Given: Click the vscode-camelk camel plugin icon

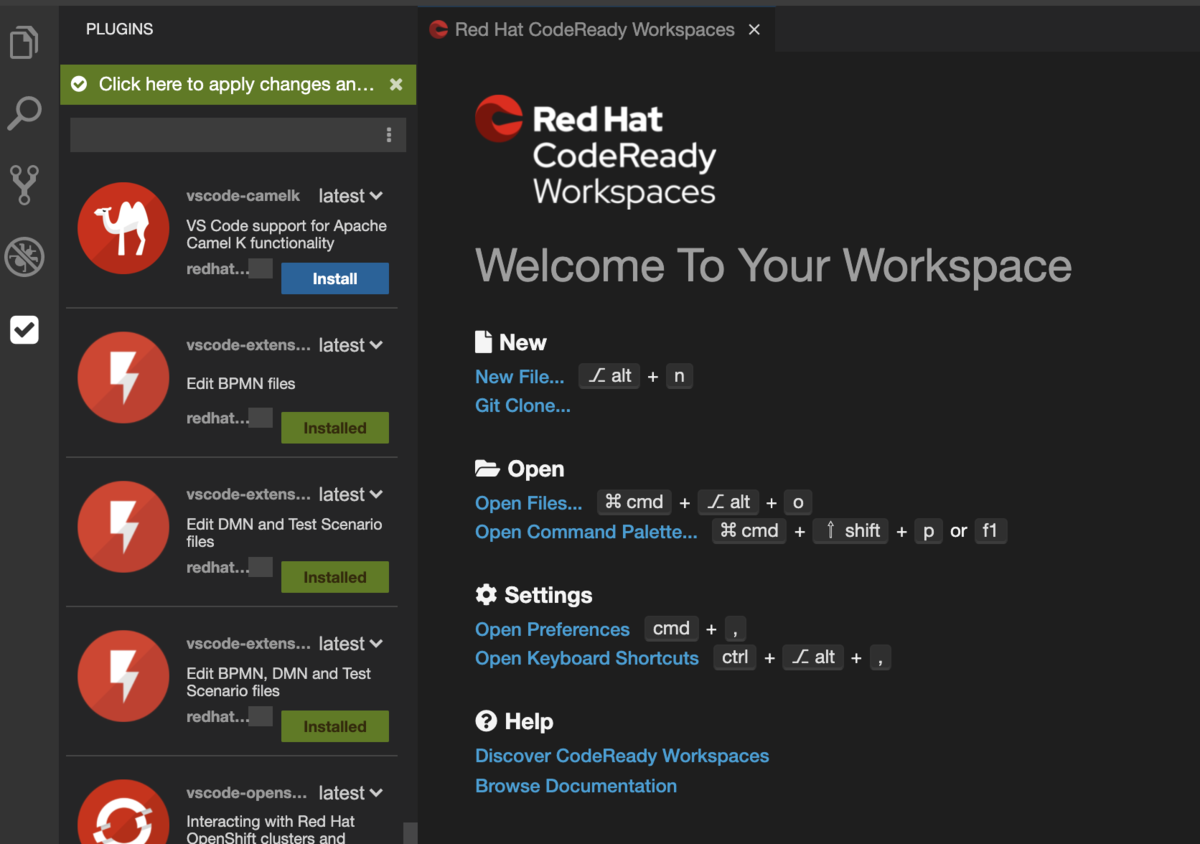Looking at the screenshot, I should [123, 228].
